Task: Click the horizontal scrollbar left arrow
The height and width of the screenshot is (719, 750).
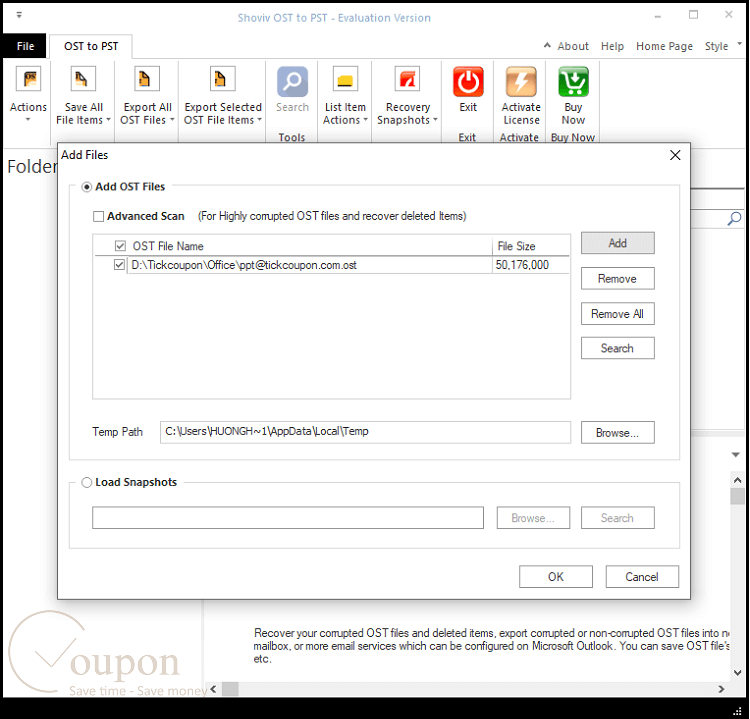Action: point(213,689)
